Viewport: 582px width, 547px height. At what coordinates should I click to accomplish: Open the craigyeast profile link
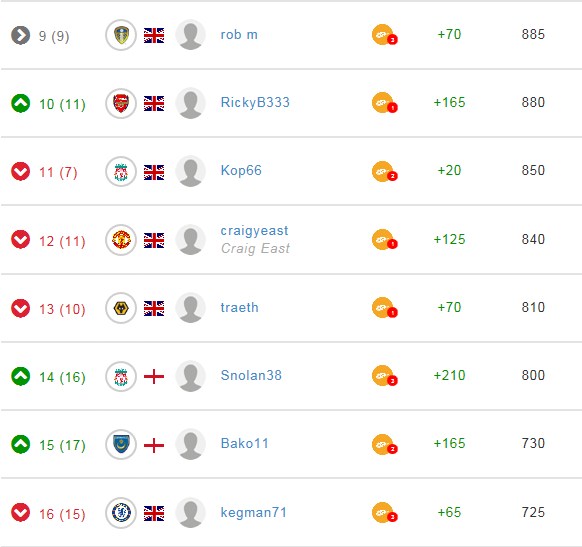tap(254, 231)
